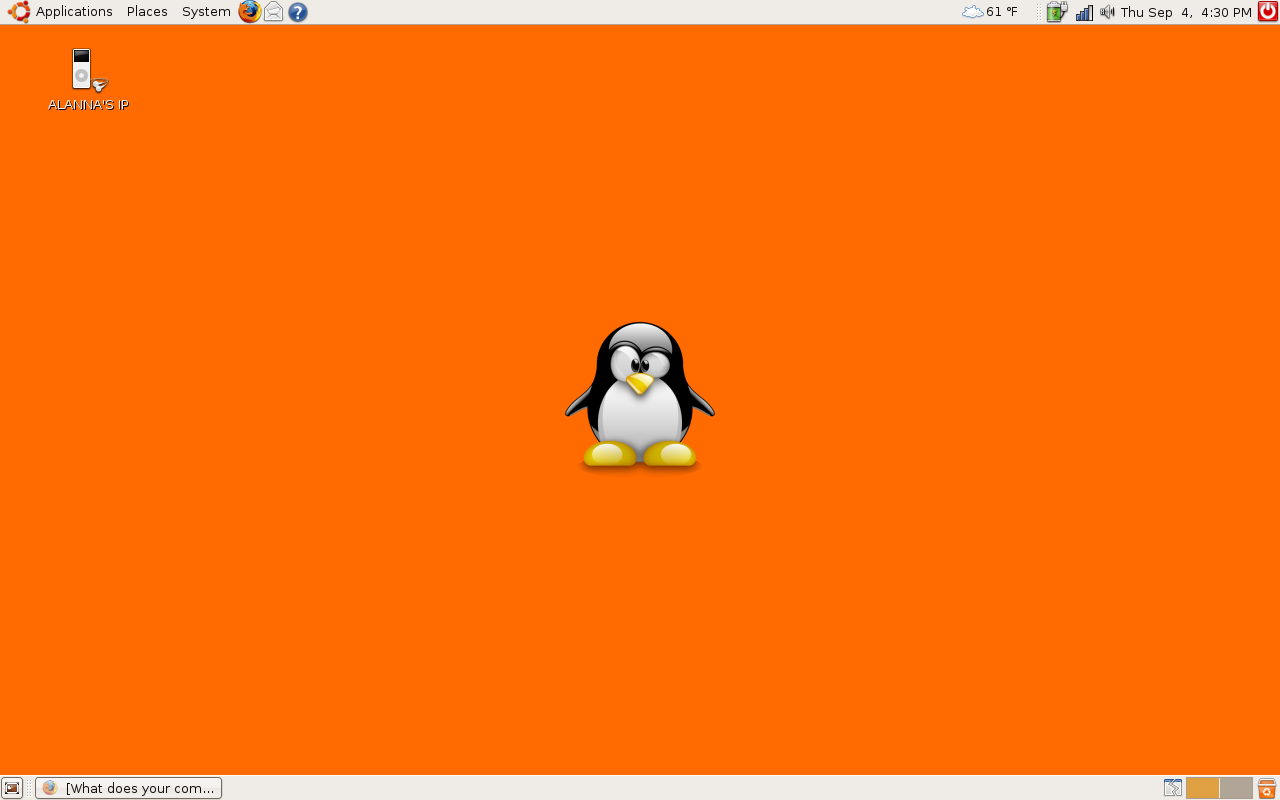Image resolution: width=1280 pixels, height=800 pixels.
Task: Open Evolution mail from the panel
Action: click(273, 11)
